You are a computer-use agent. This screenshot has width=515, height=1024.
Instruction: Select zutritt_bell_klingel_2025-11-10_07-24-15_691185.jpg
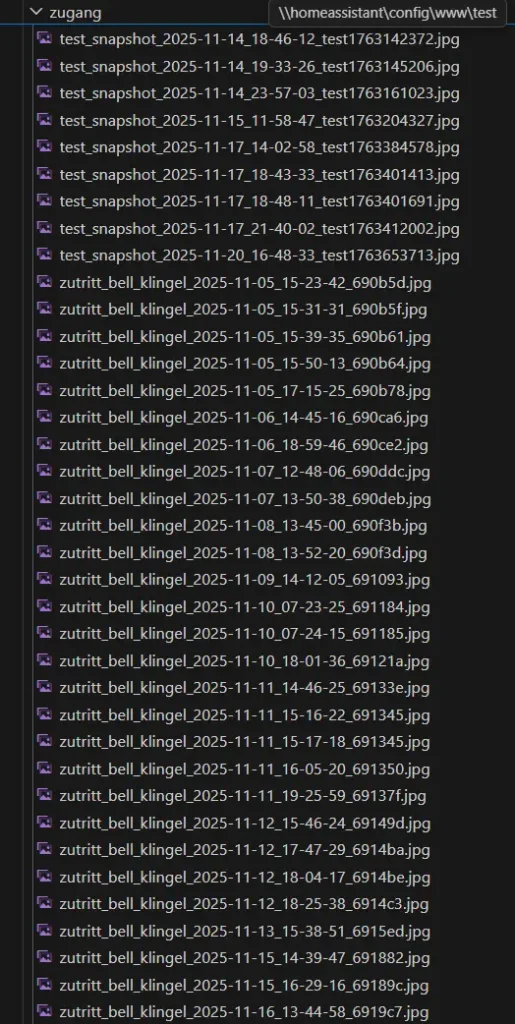245,633
